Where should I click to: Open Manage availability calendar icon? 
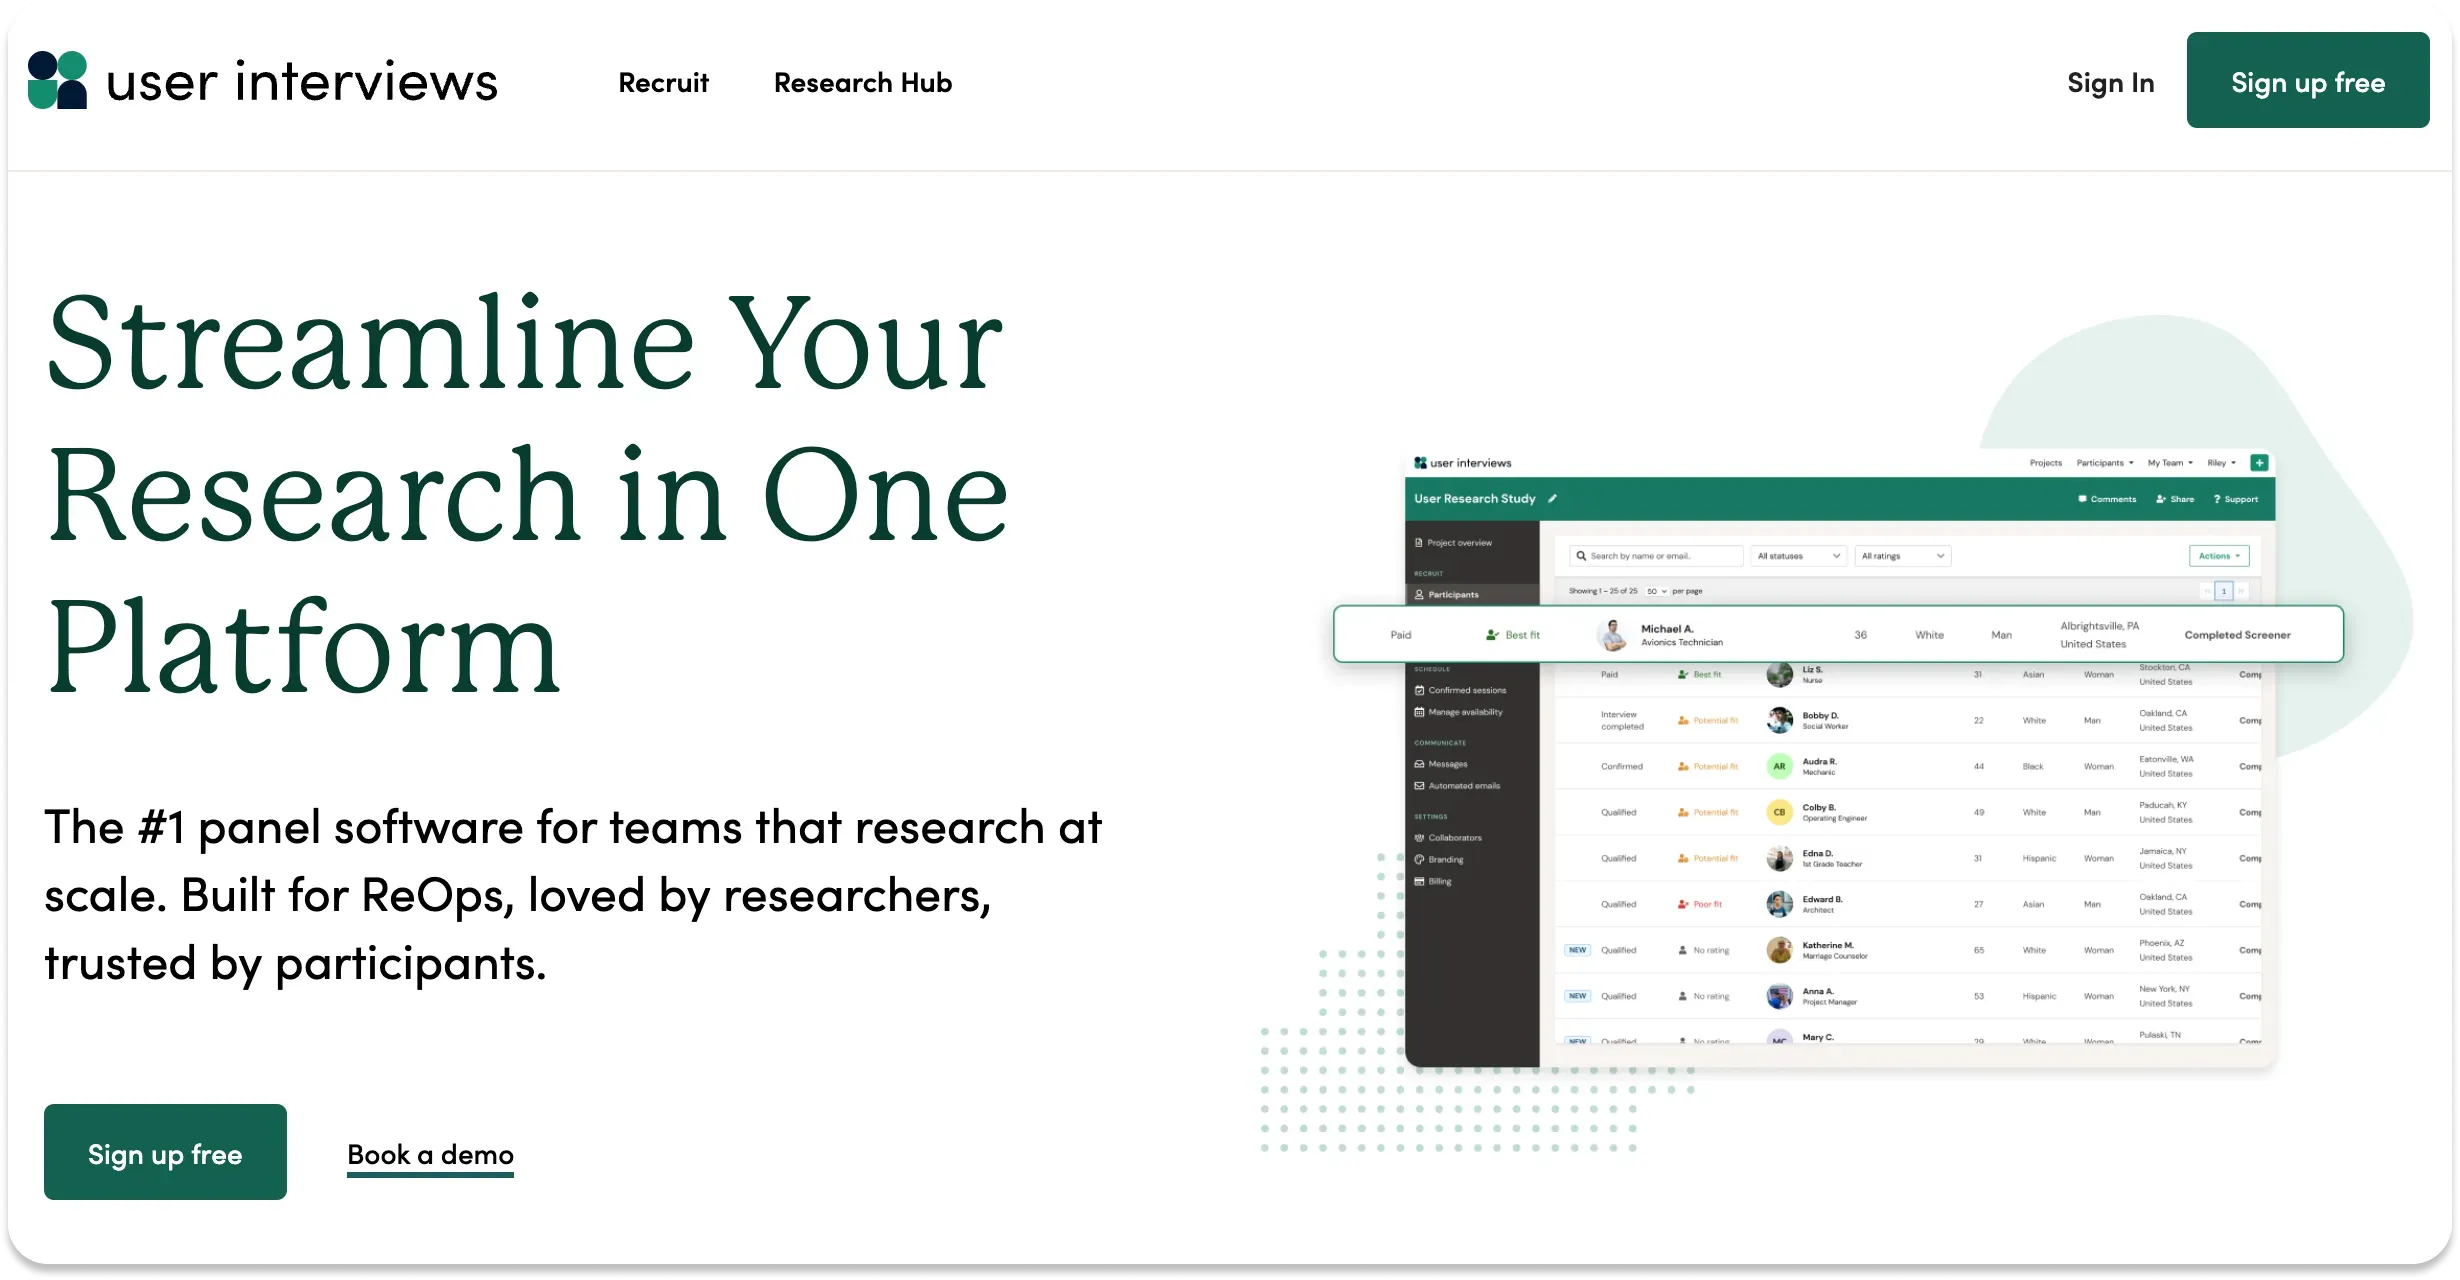point(1418,712)
